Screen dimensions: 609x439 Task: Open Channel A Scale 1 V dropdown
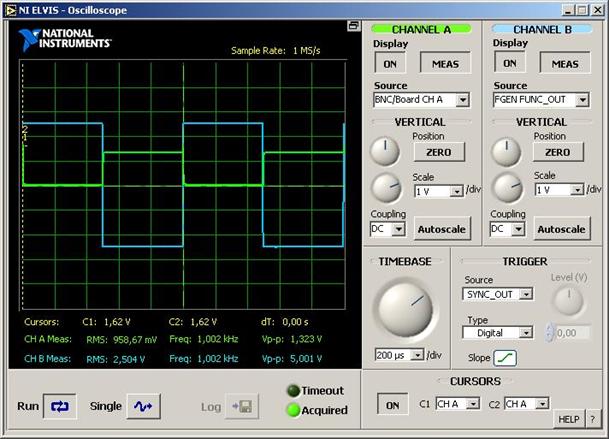coord(438,191)
